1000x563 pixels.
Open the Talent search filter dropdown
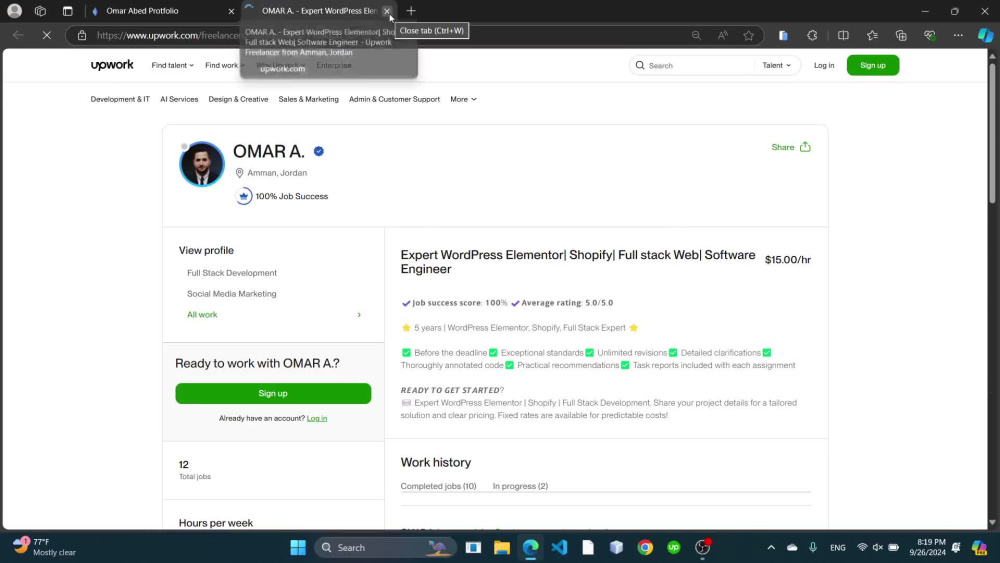coord(776,65)
